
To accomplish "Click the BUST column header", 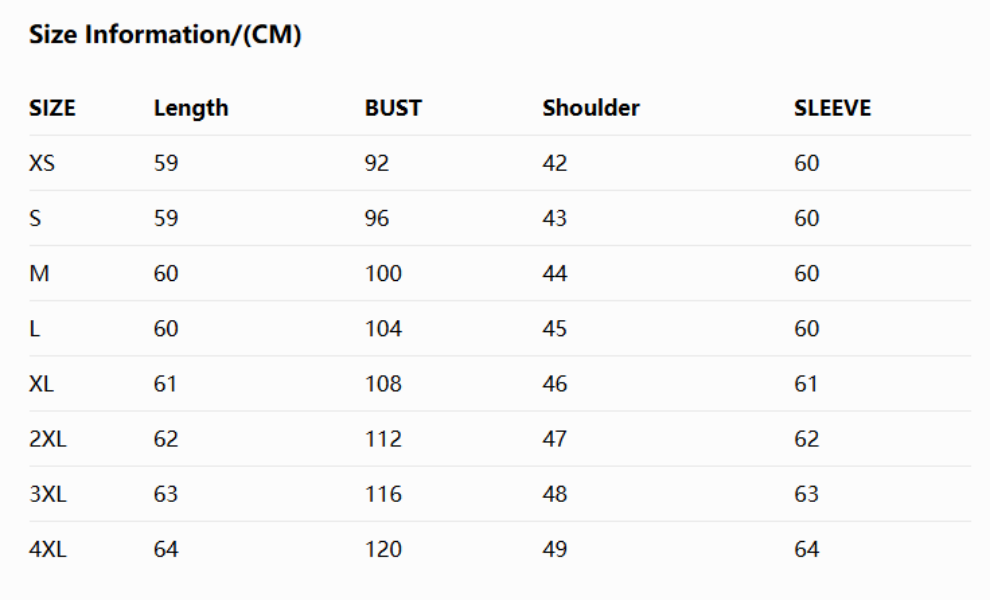I will click(x=393, y=108).
